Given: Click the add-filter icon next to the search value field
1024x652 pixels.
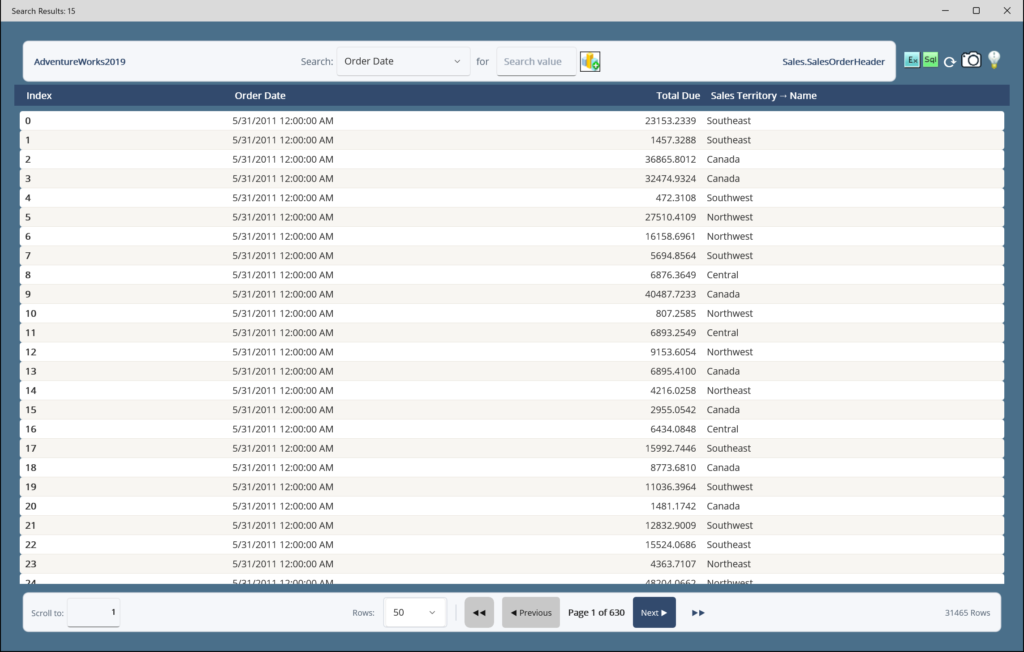Looking at the screenshot, I should tap(590, 61).
